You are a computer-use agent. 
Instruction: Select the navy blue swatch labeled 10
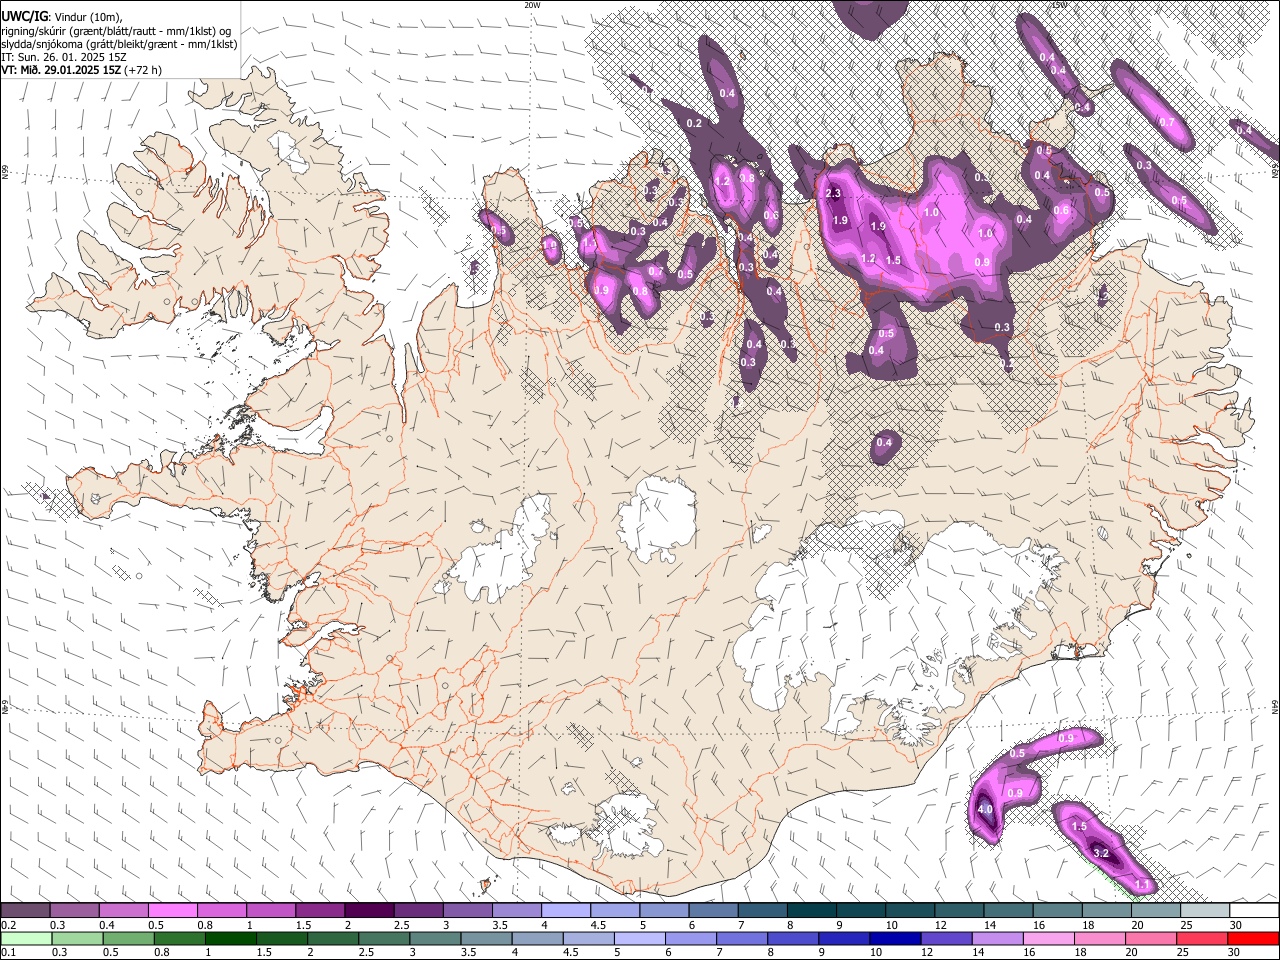tap(894, 938)
